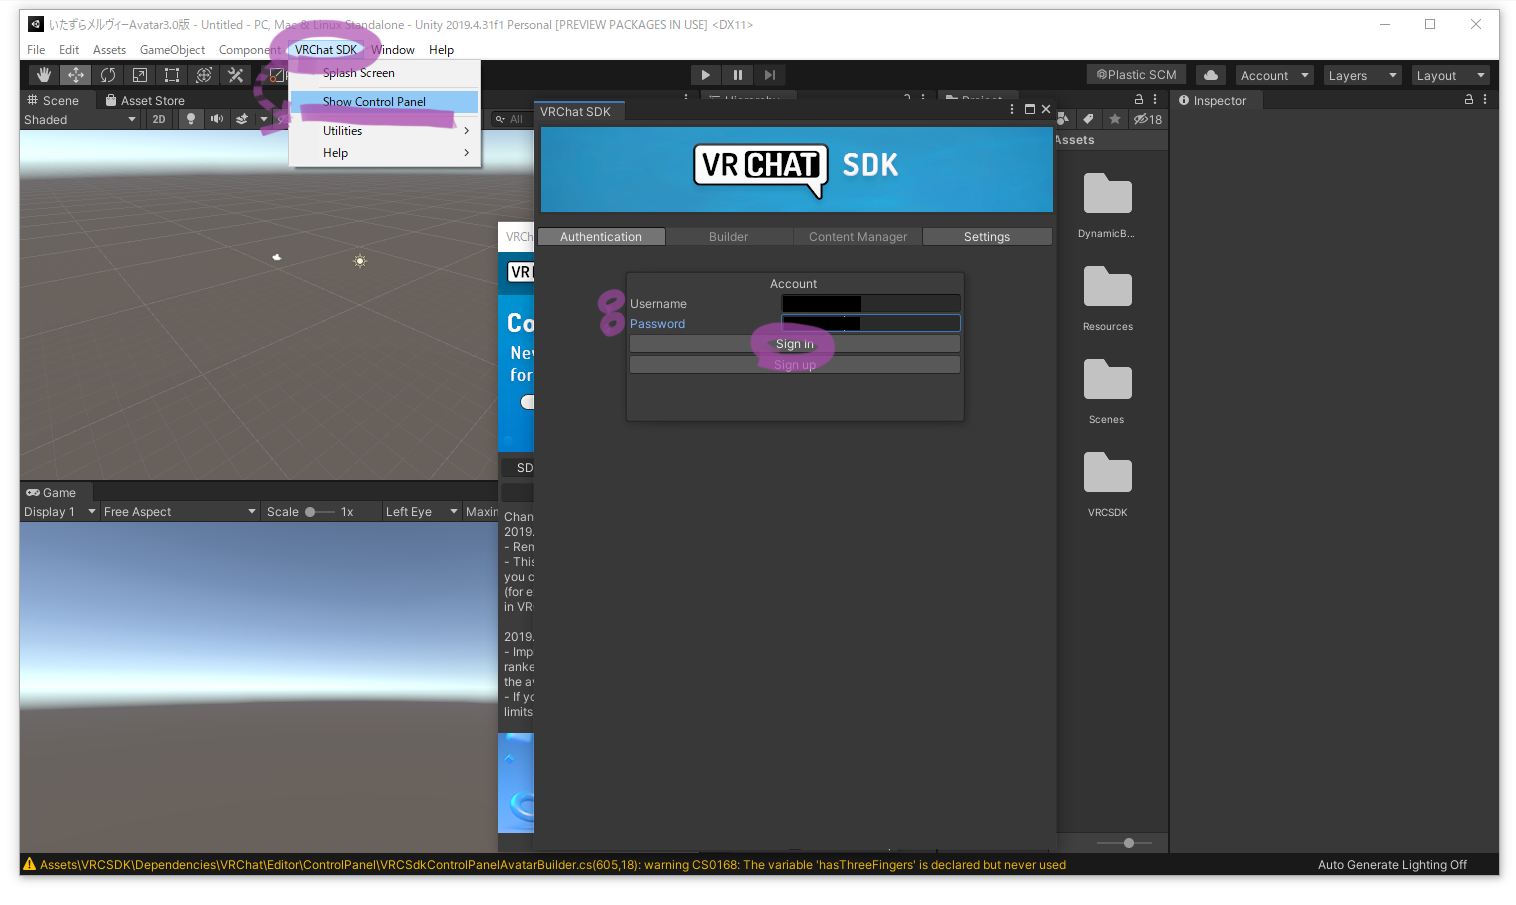1516x905 pixels.
Task: Select the Rotate tool
Action: tap(107, 75)
